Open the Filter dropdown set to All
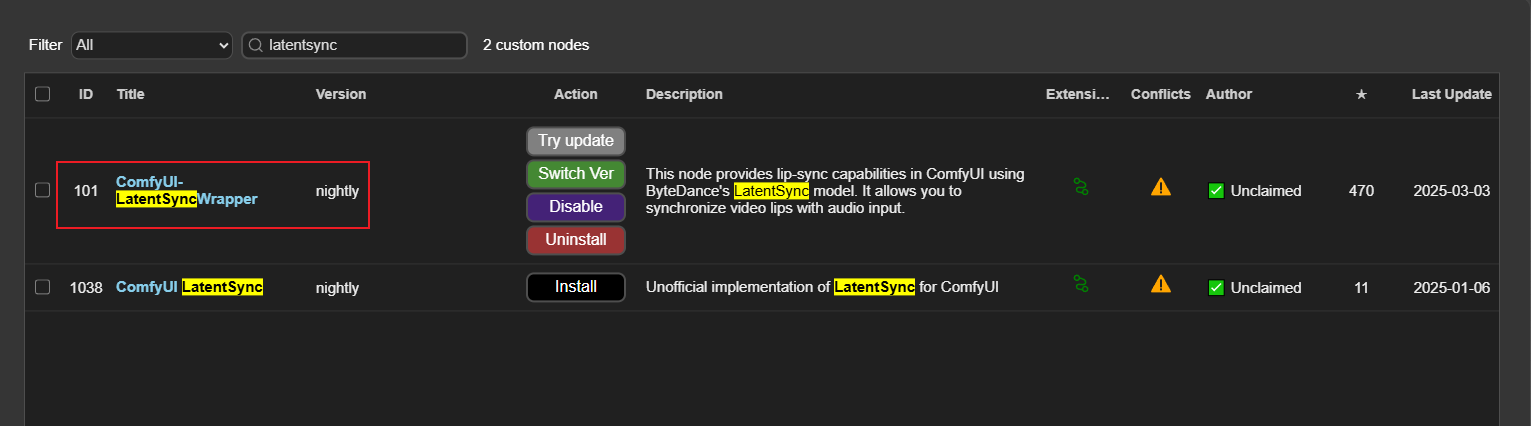 click(x=152, y=45)
